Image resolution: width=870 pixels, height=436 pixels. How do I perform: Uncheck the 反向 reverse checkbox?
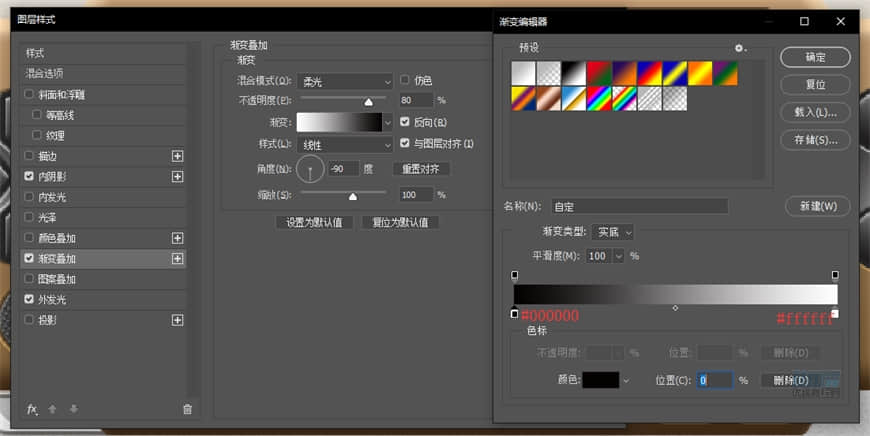pyautogui.click(x=404, y=121)
